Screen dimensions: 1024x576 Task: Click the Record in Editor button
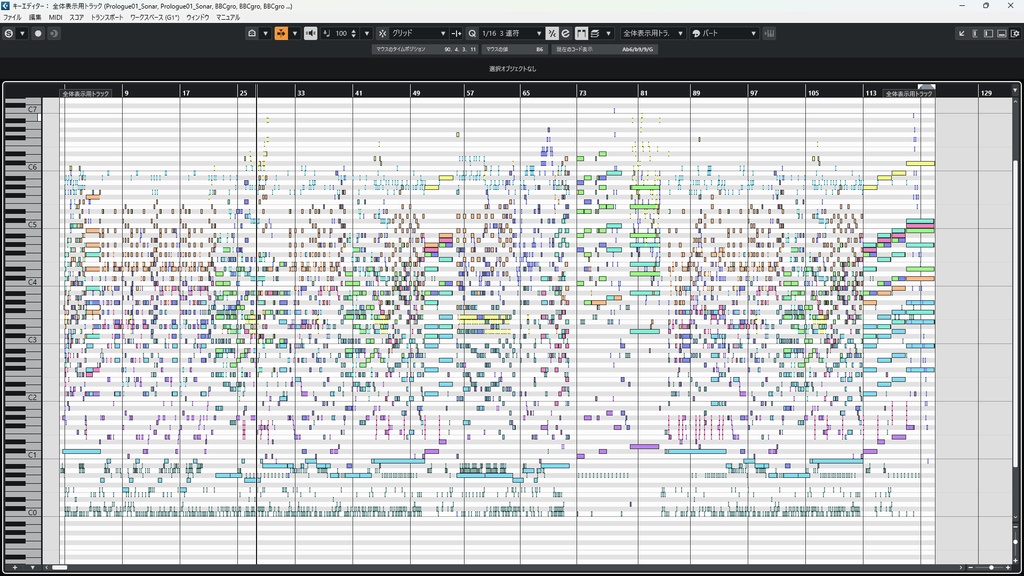[x=38, y=33]
